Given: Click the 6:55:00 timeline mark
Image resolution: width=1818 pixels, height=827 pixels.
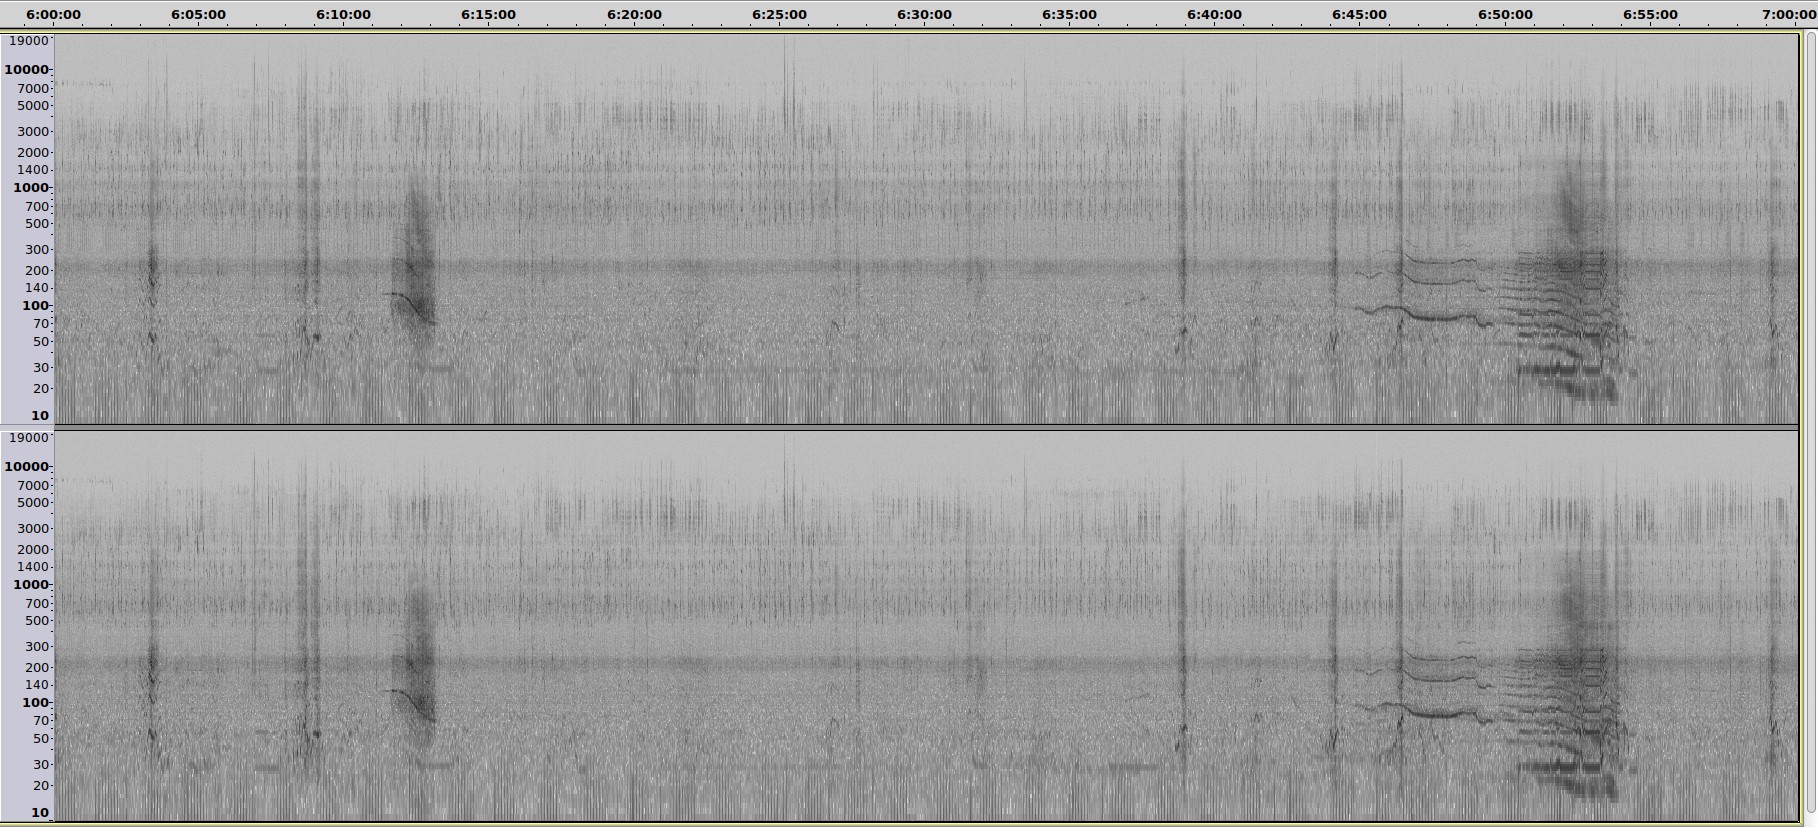Looking at the screenshot, I should (x=1650, y=15).
